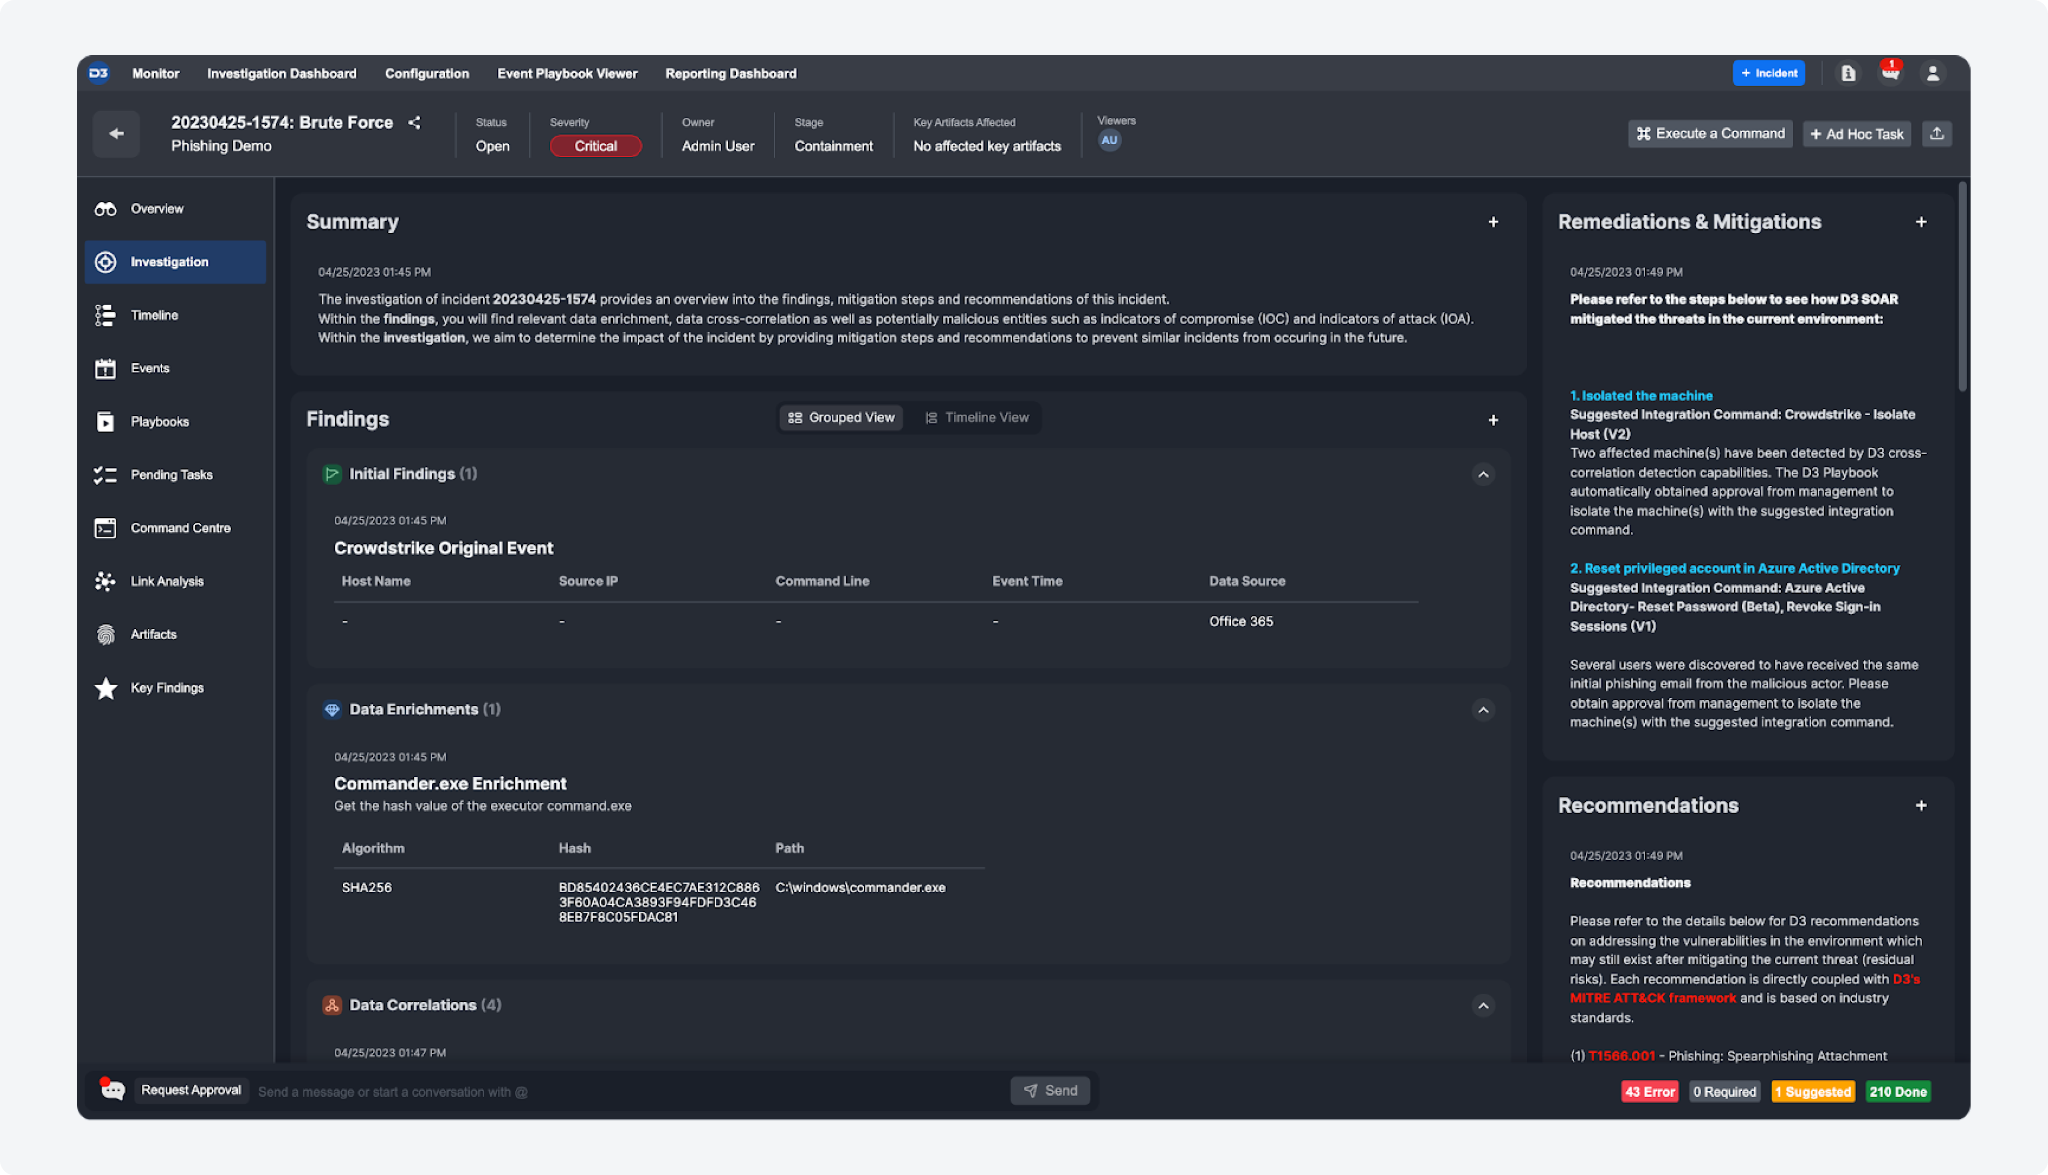The image size is (2048, 1175).
Task: Collapse the Initial Findings section
Action: (x=1483, y=475)
